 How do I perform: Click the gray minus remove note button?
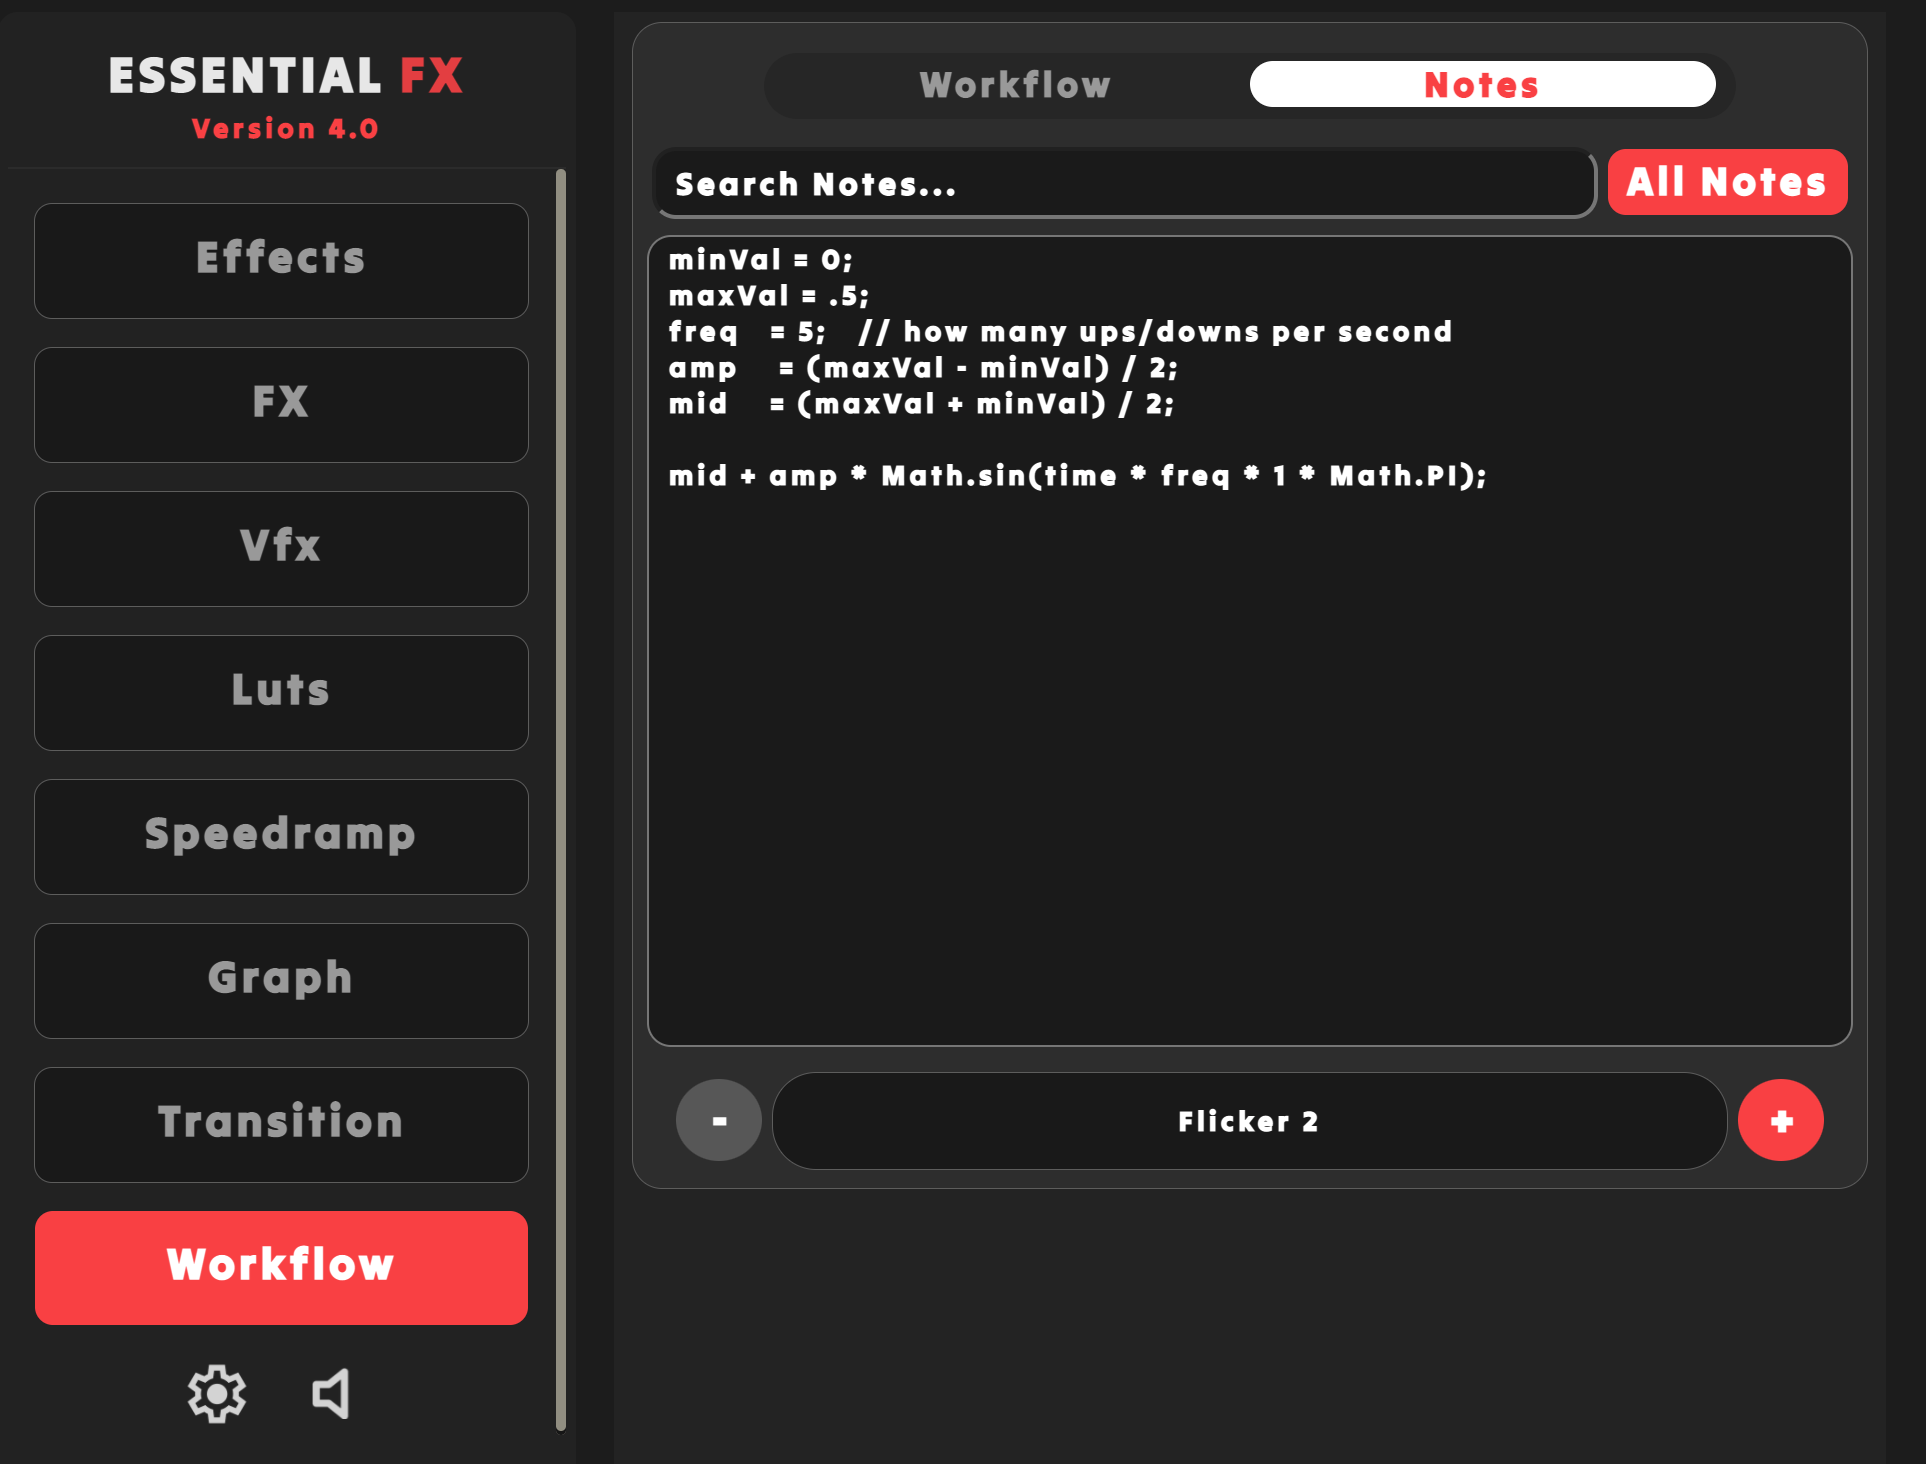click(718, 1120)
